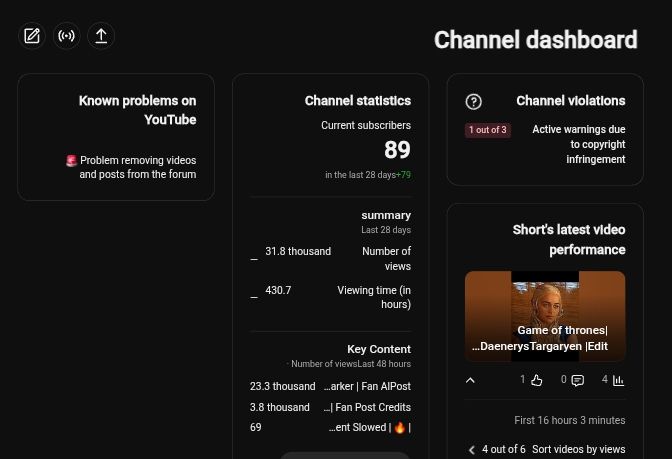672x459 pixels.
Task: Click the upload video arrow icon
Action: [x=101, y=36]
